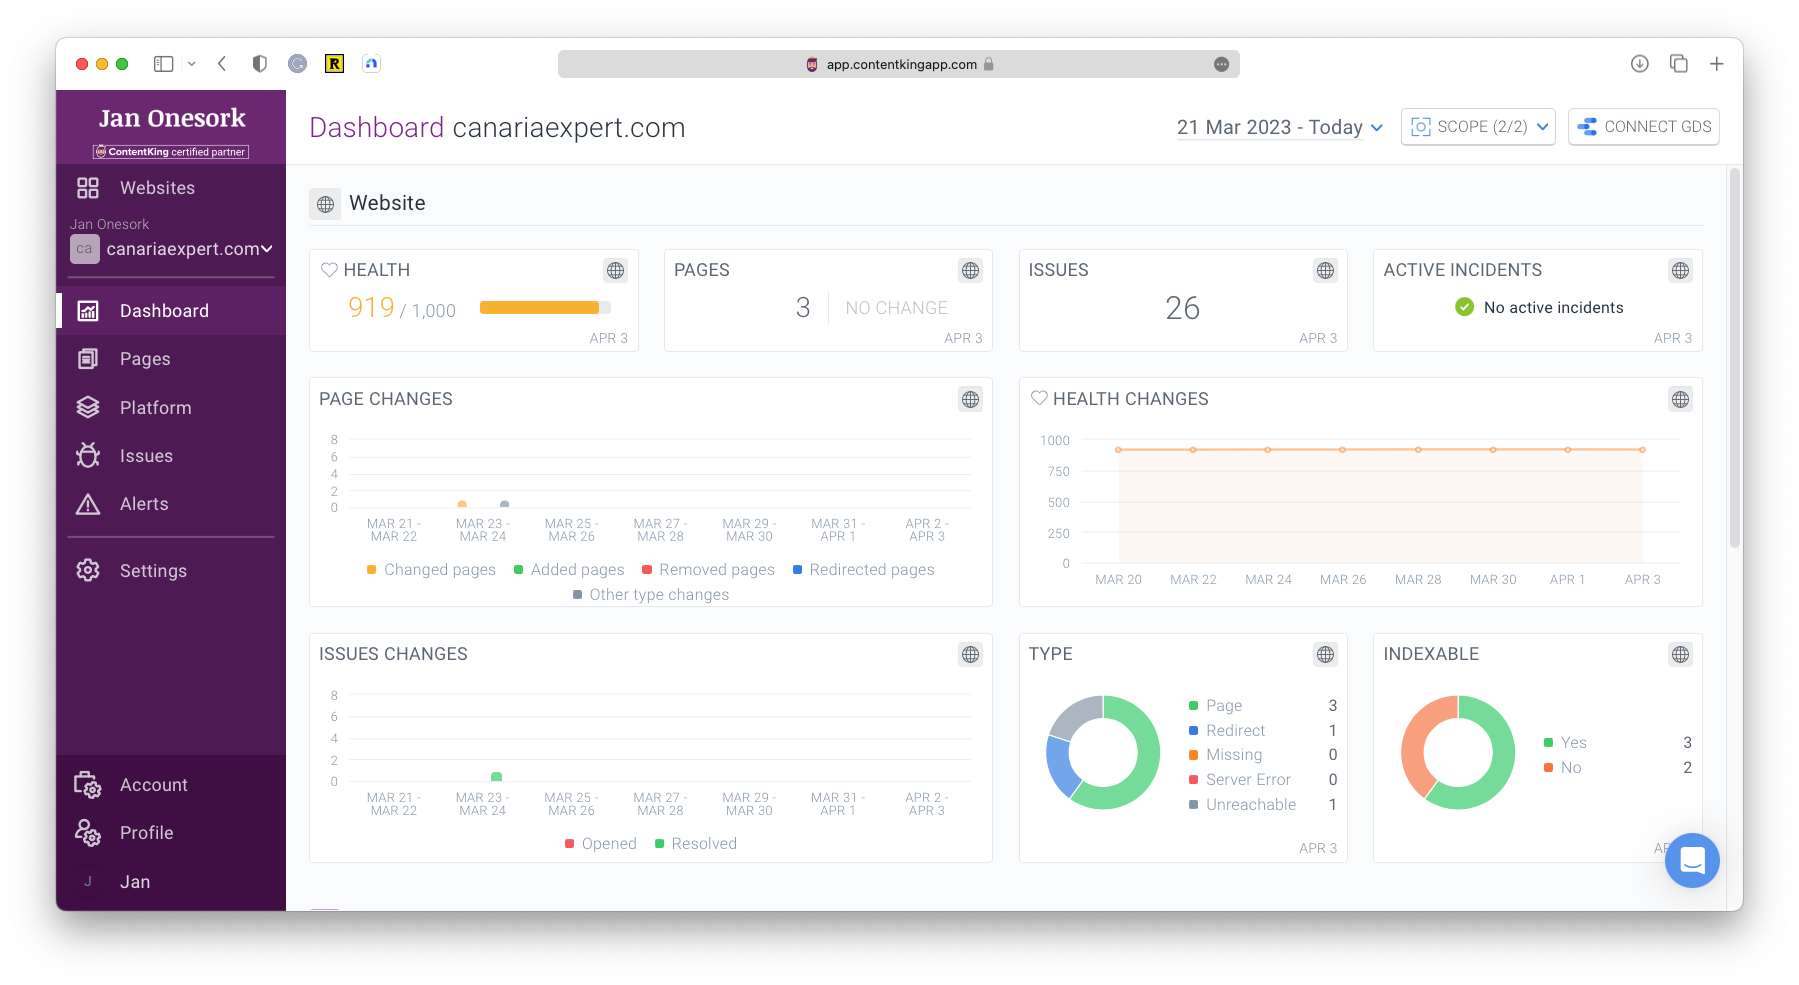The height and width of the screenshot is (985, 1799).
Task: Click the Platform layers icon in sidebar
Action: point(88,407)
